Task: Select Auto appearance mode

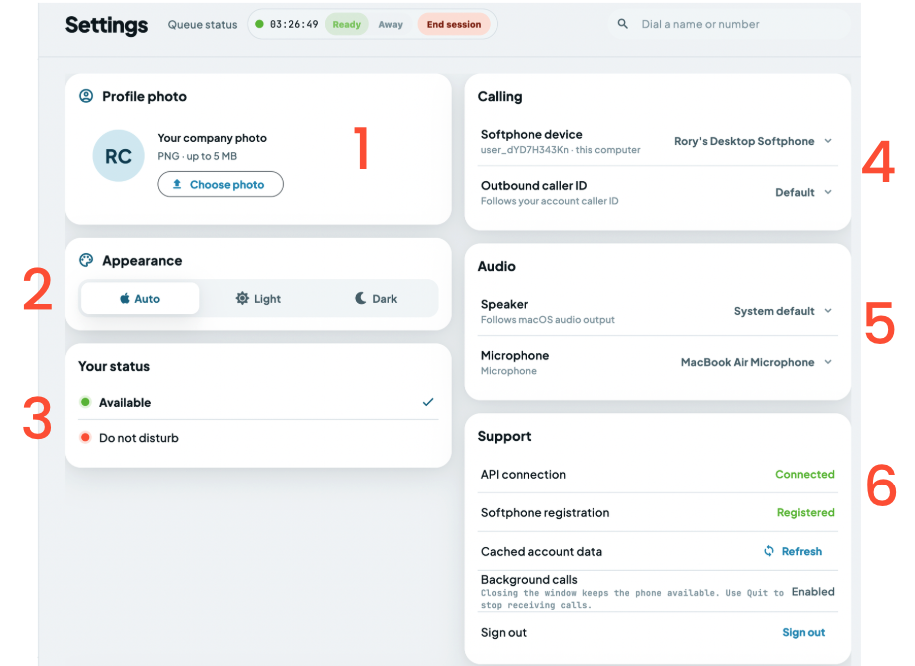Action: pos(140,298)
